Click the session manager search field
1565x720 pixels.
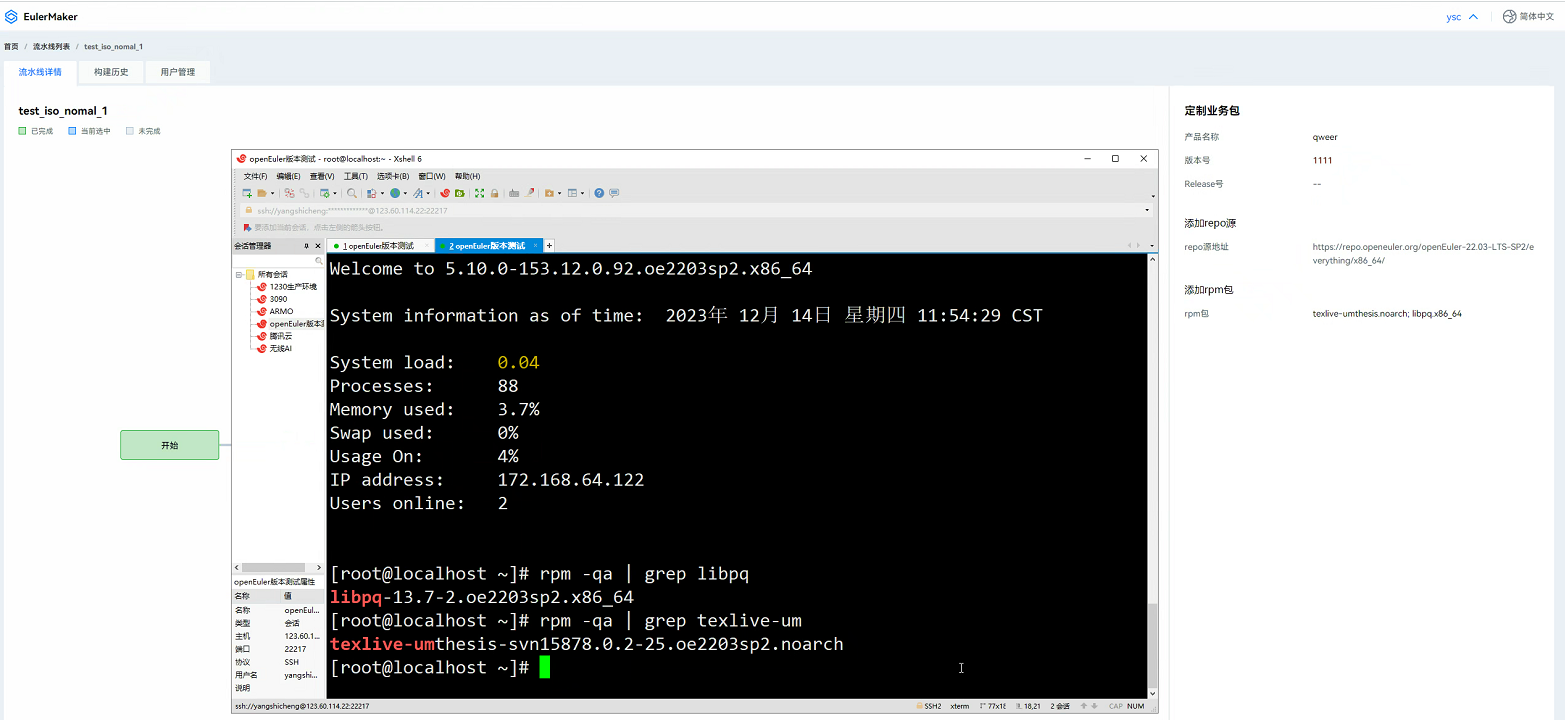[x=275, y=260]
